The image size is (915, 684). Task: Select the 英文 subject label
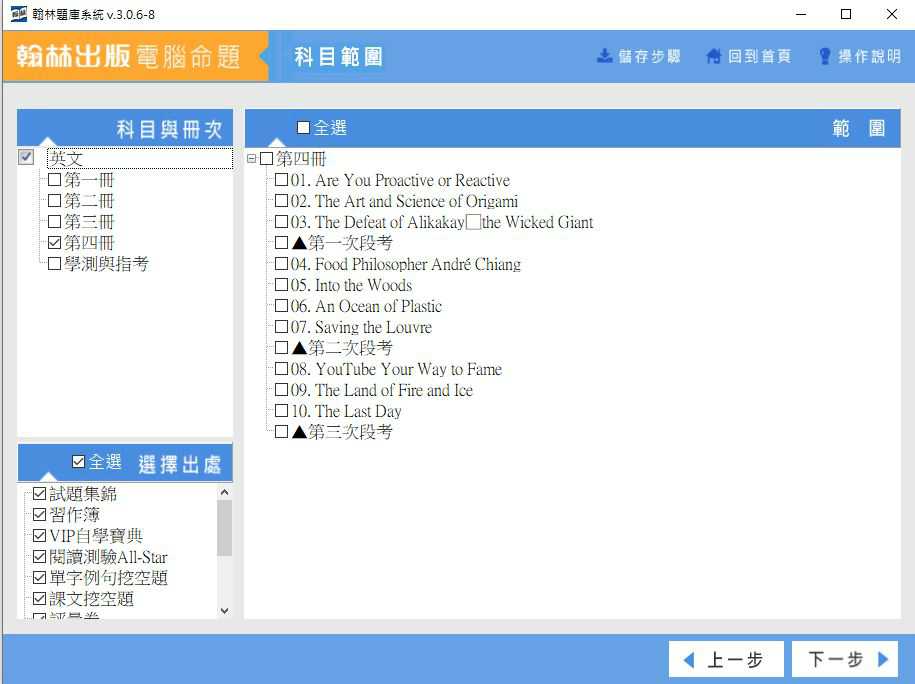[x=140, y=158]
